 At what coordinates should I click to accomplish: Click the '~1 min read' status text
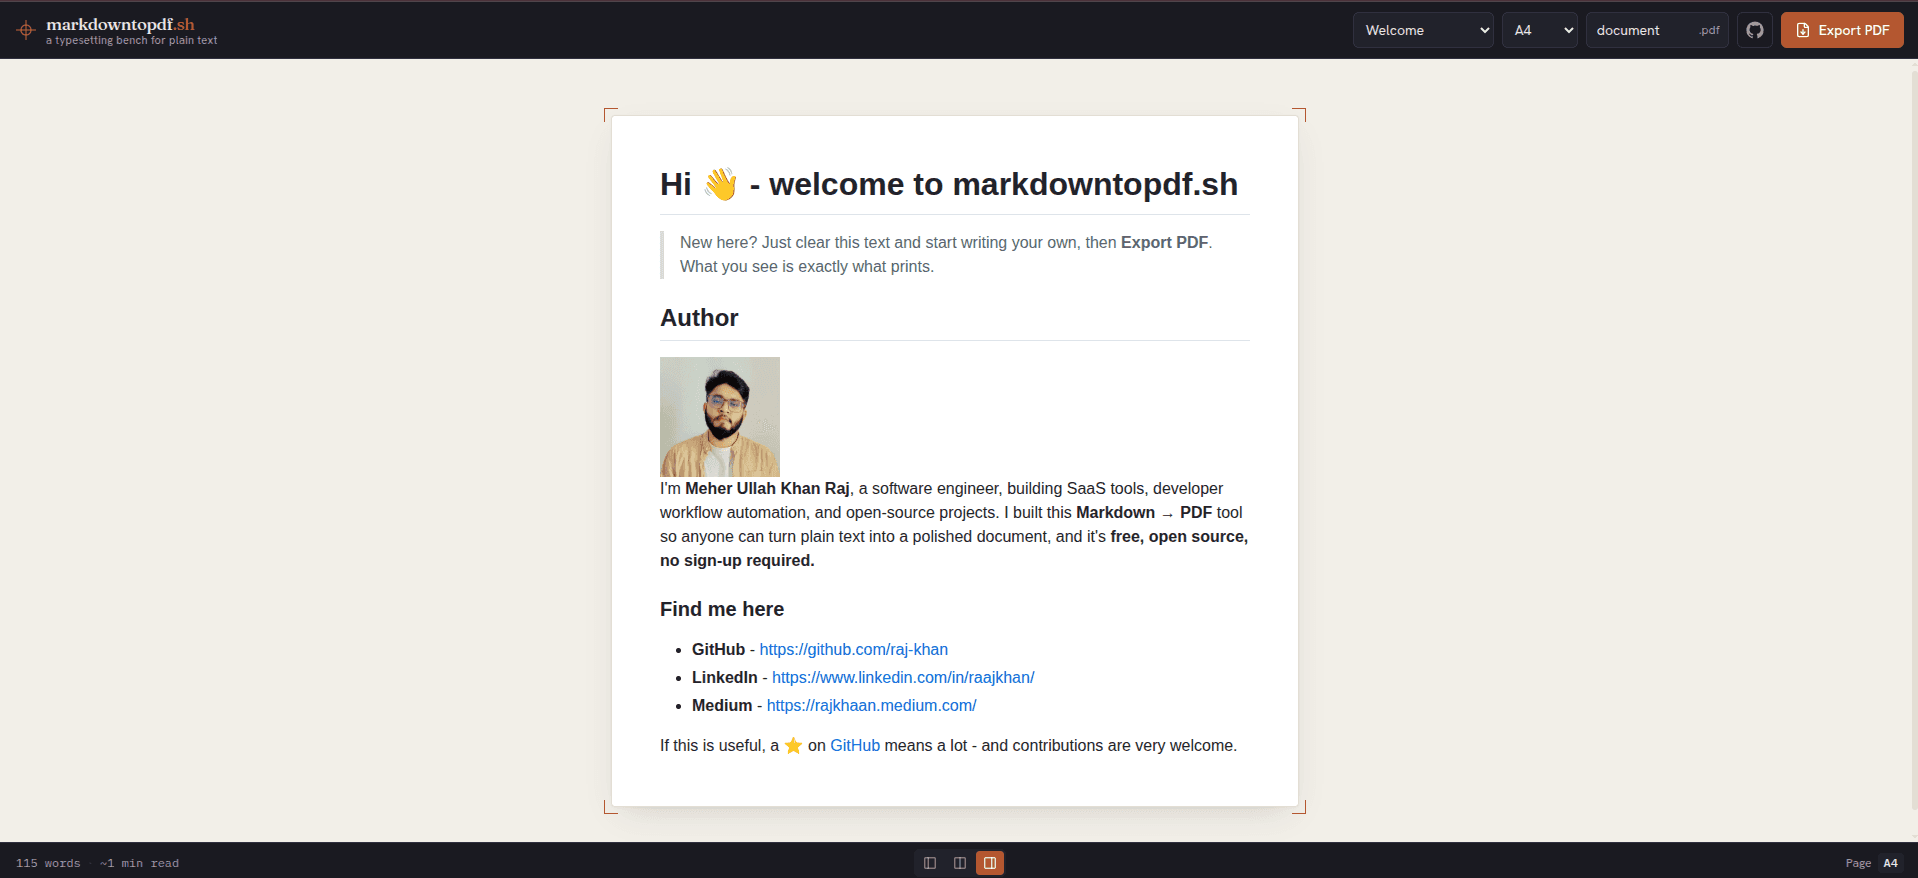139,863
